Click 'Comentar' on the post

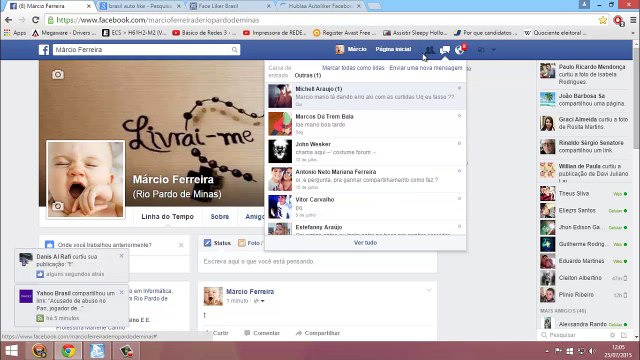coord(262,333)
